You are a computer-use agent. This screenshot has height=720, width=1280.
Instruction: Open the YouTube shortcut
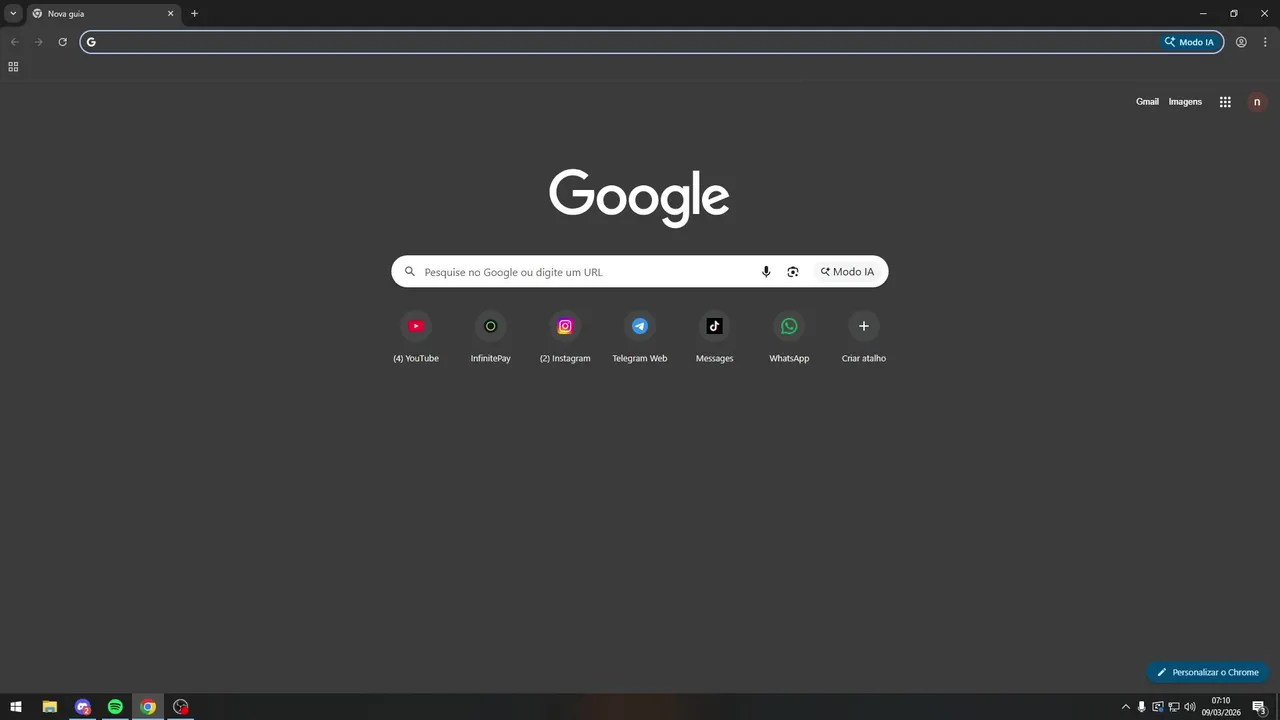[416, 338]
